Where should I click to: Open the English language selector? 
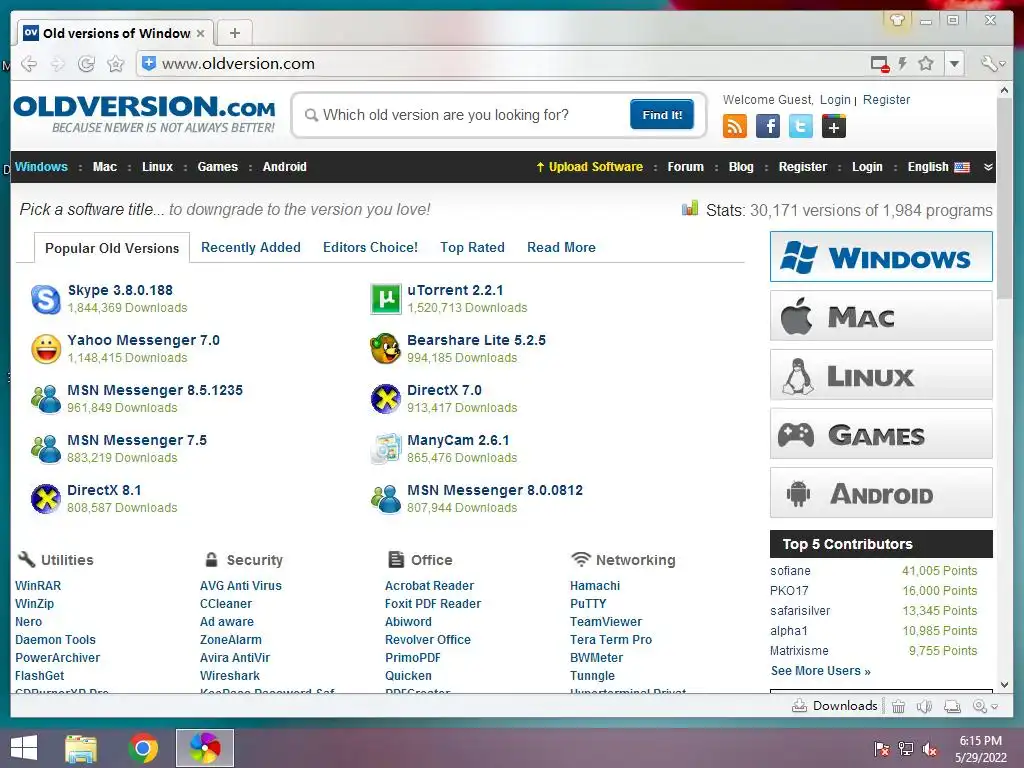tap(938, 167)
